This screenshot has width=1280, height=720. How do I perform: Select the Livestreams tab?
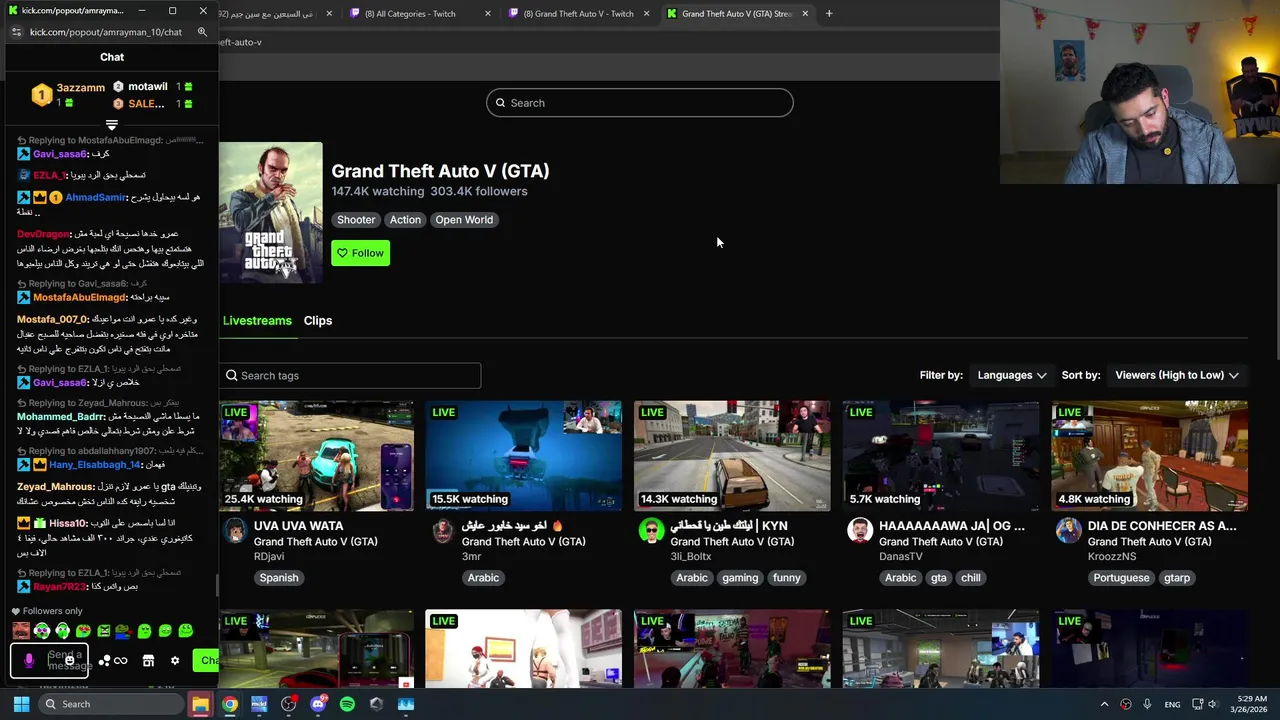[257, 321]
